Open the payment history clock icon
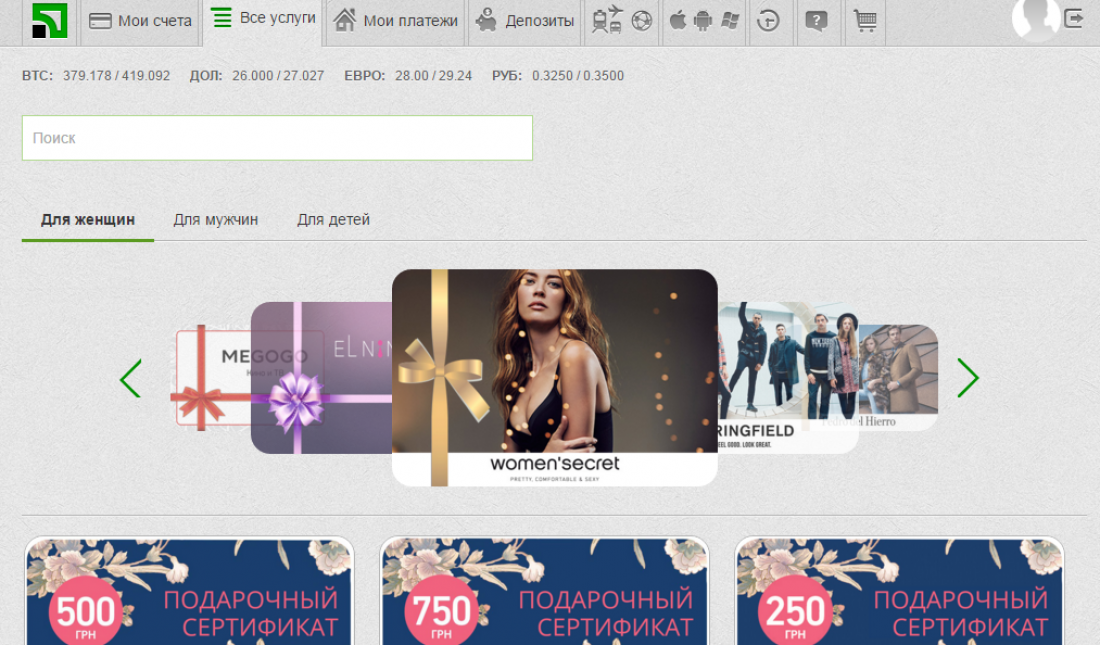This screenshot has height=645, width=1100. pyautogui.click(x=768, y=21)
